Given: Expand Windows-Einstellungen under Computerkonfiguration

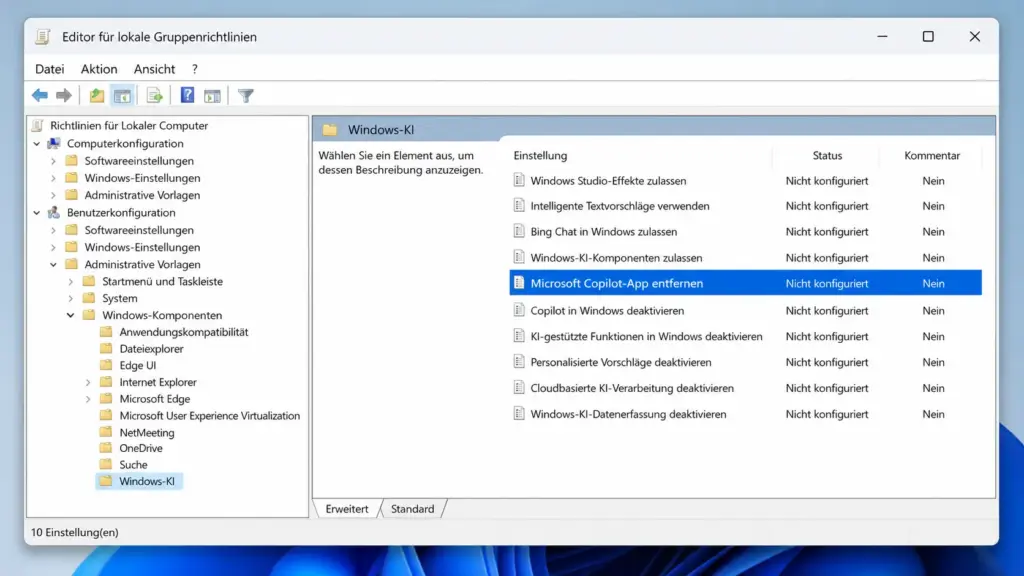Looking at the screenshot, I should pos(54,178).
